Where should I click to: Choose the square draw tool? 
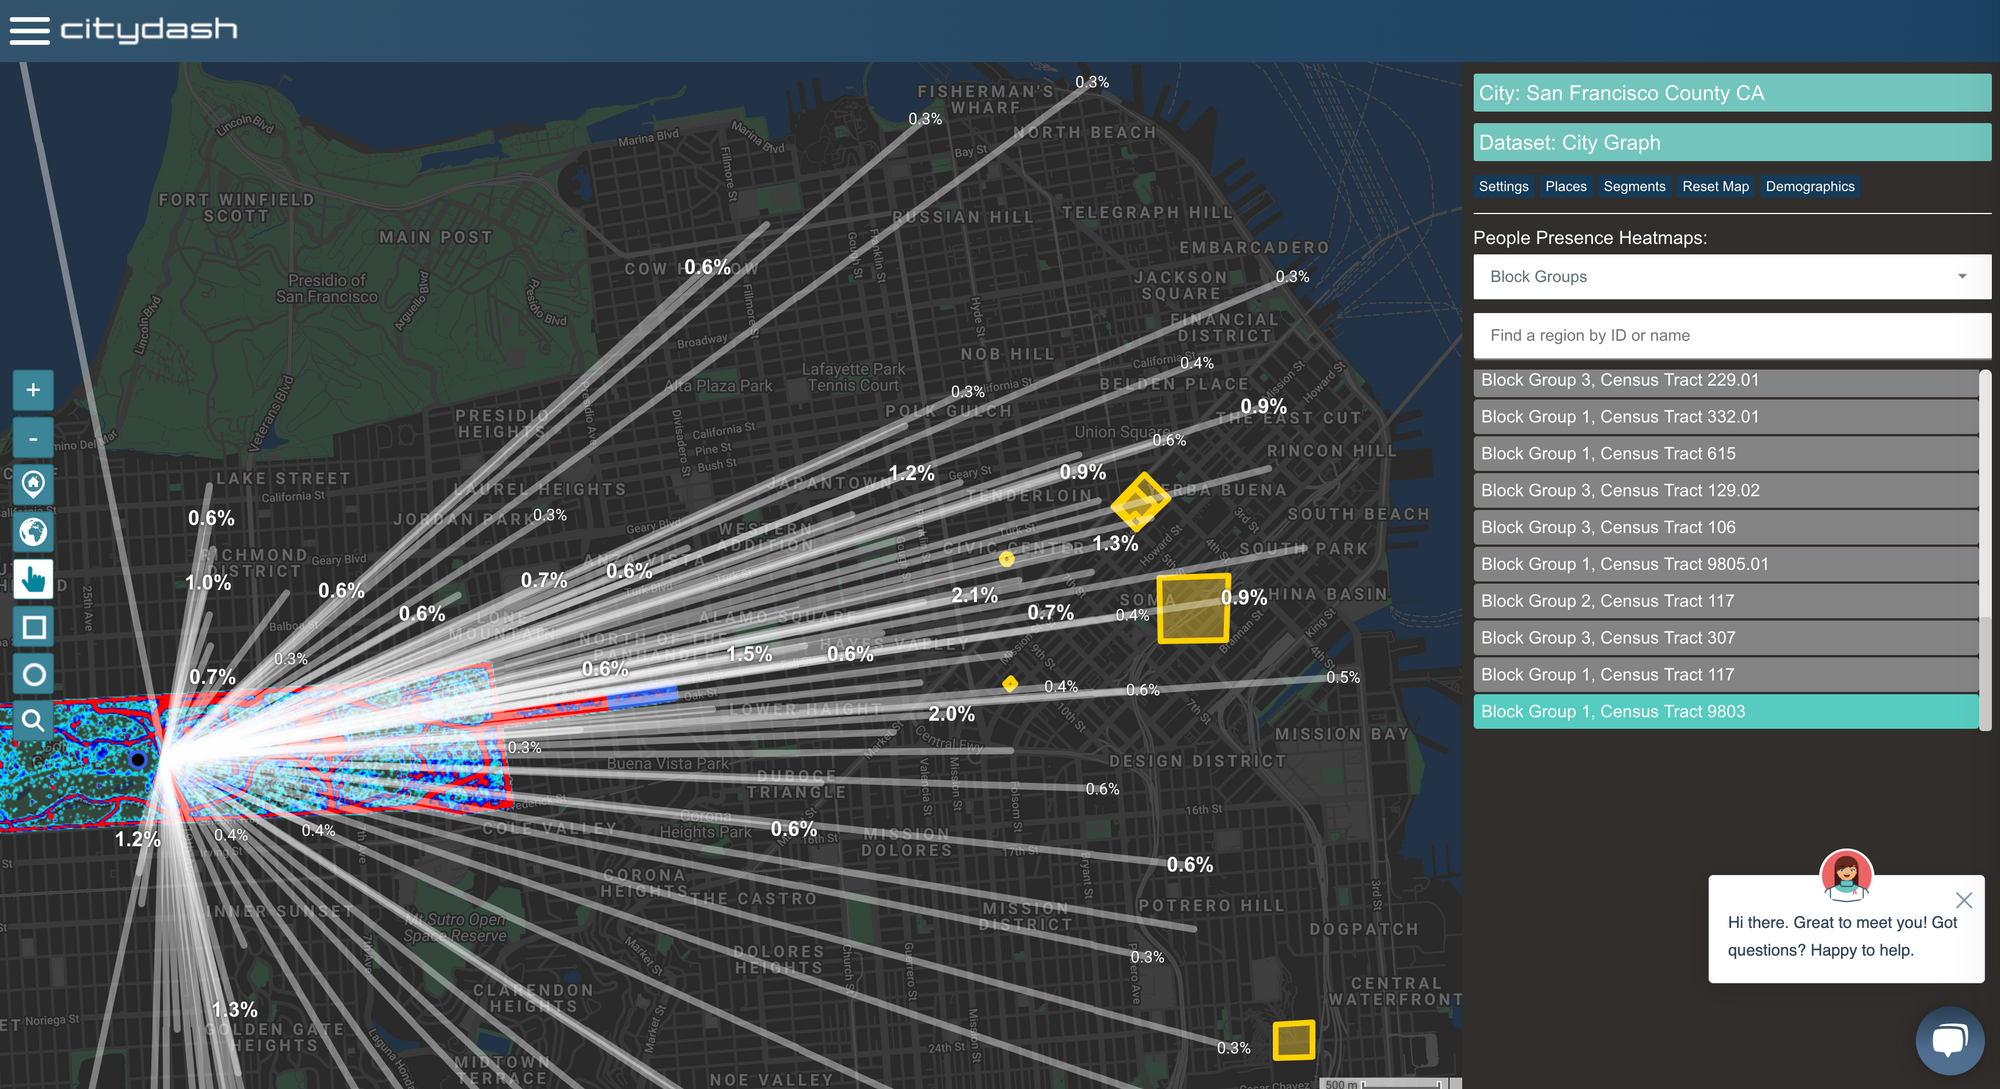[33, 627]
